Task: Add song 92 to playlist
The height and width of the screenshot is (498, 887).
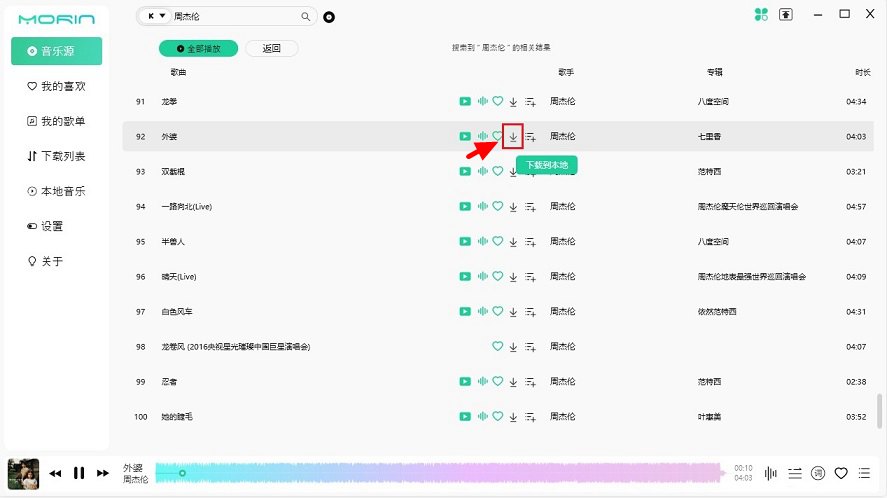Action: [530, 136]
